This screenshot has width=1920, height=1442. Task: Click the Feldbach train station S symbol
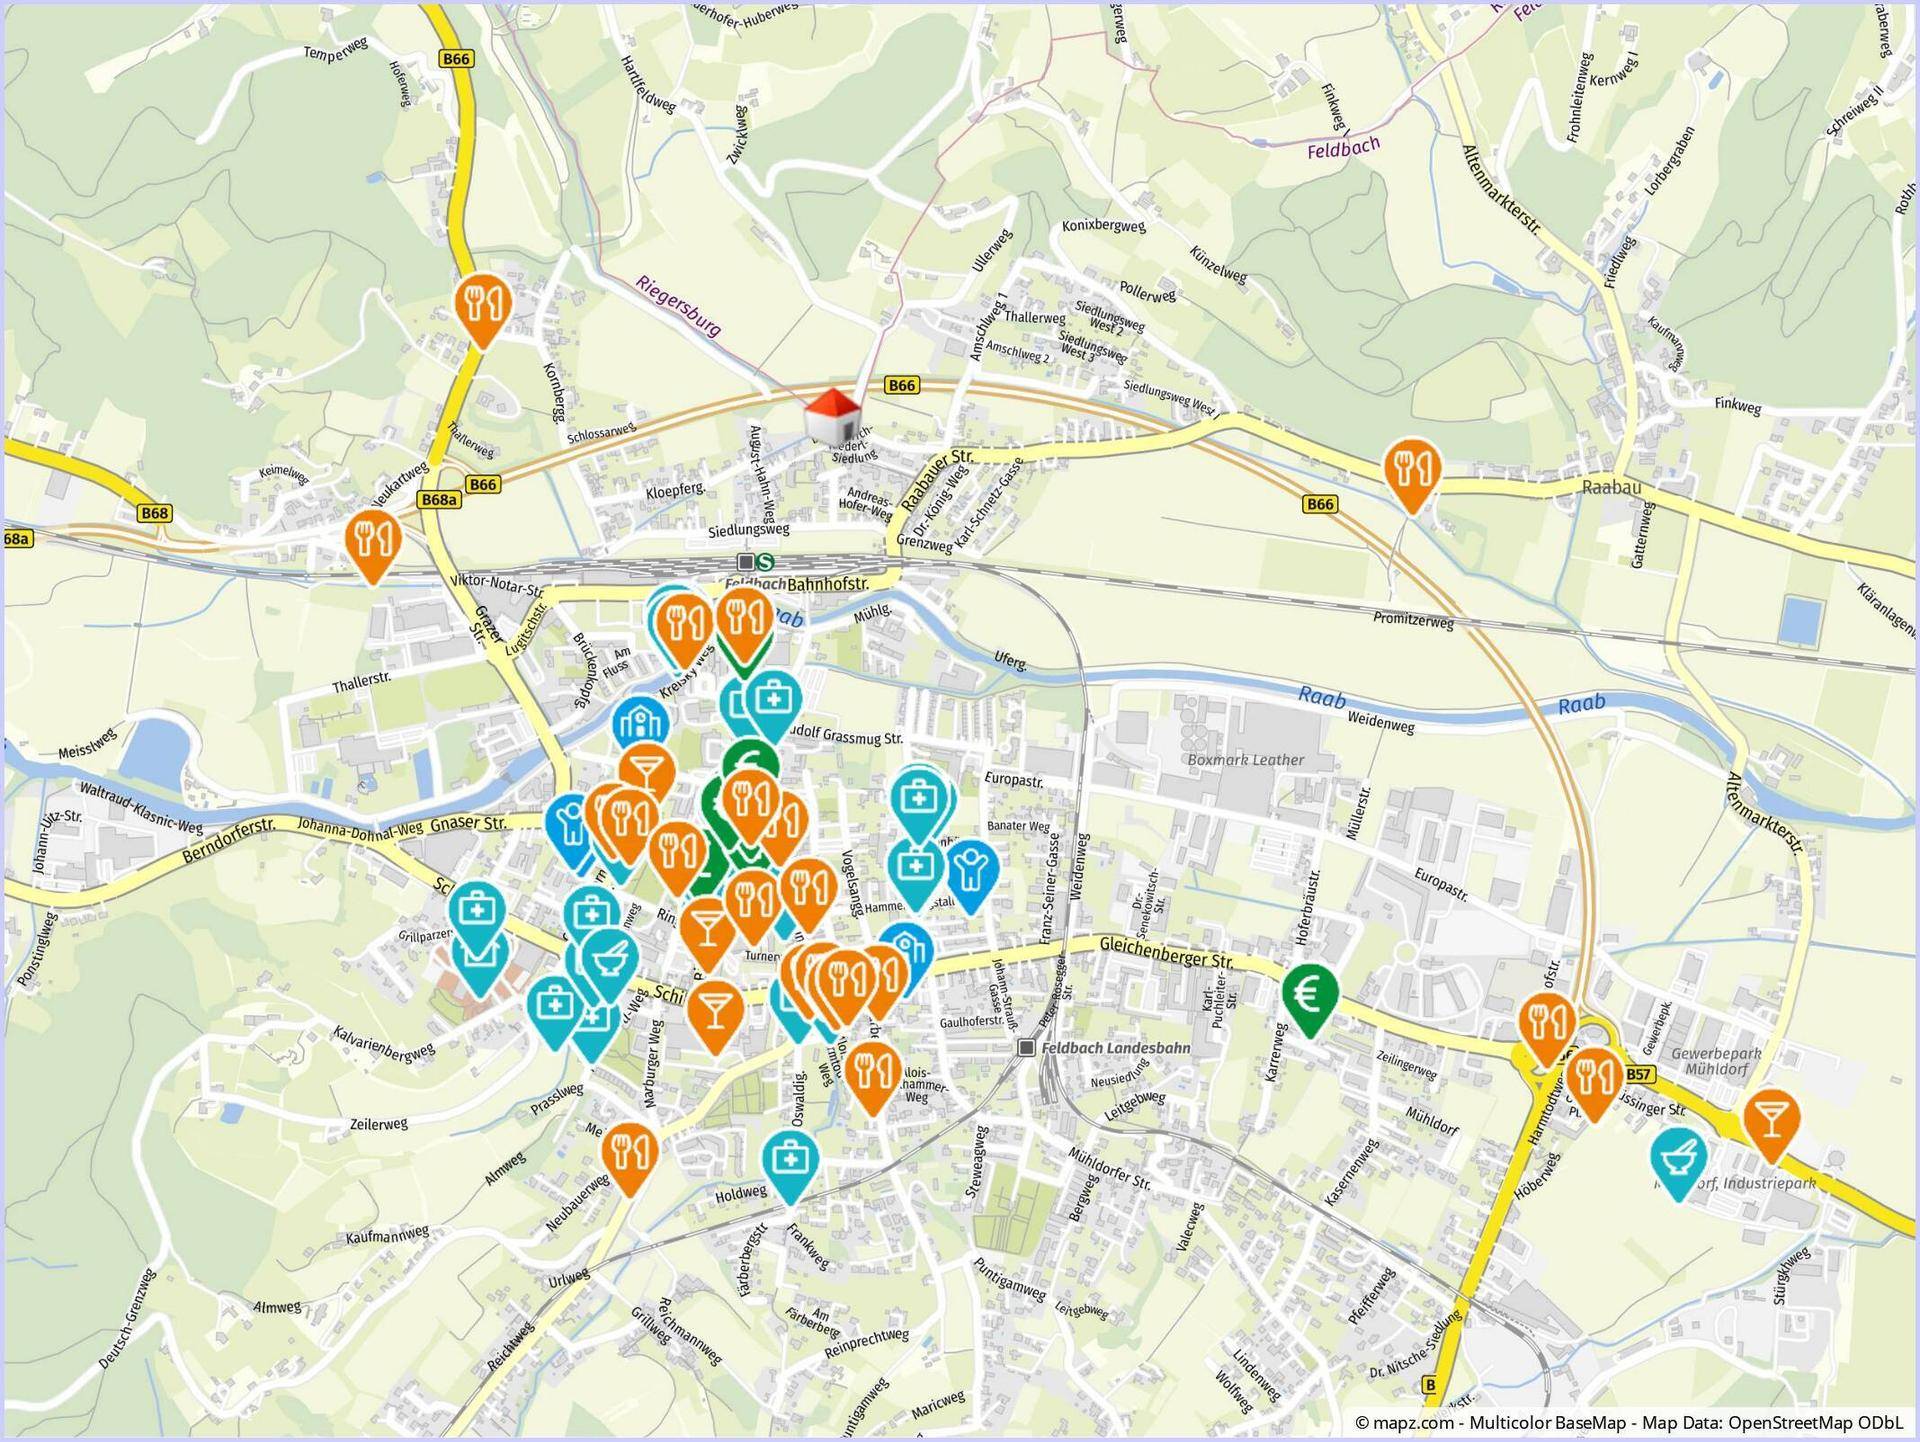pos(765,562)
